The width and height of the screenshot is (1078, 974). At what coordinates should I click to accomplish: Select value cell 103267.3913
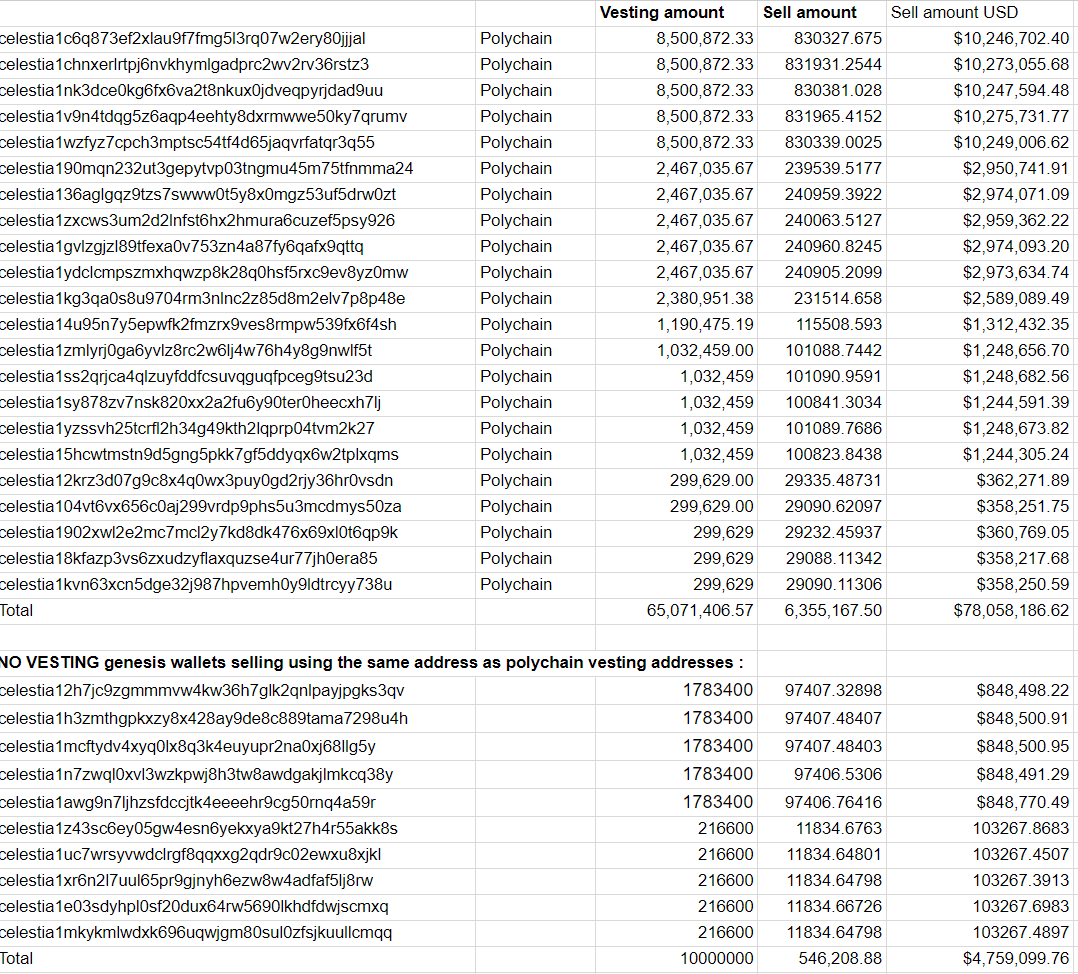(x=1020, y=881)
